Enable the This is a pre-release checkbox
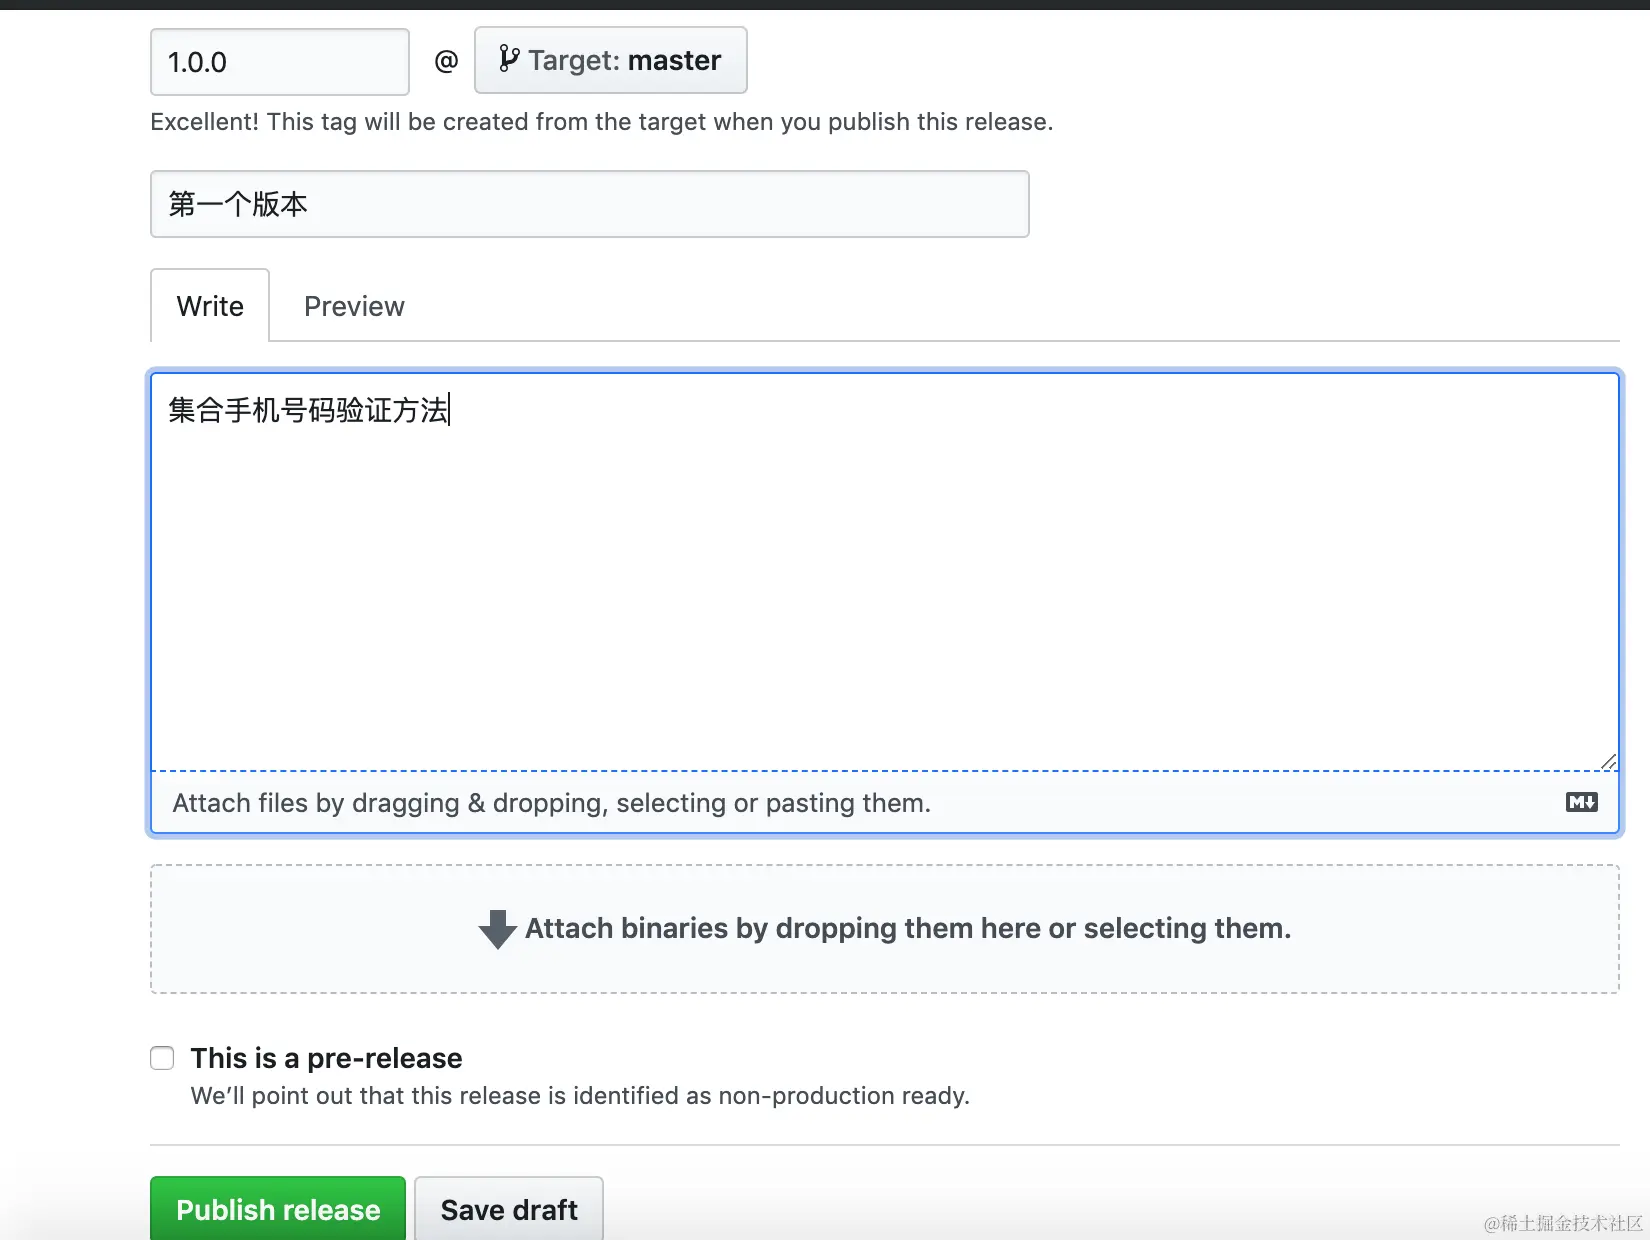 tap(162, 1058)
